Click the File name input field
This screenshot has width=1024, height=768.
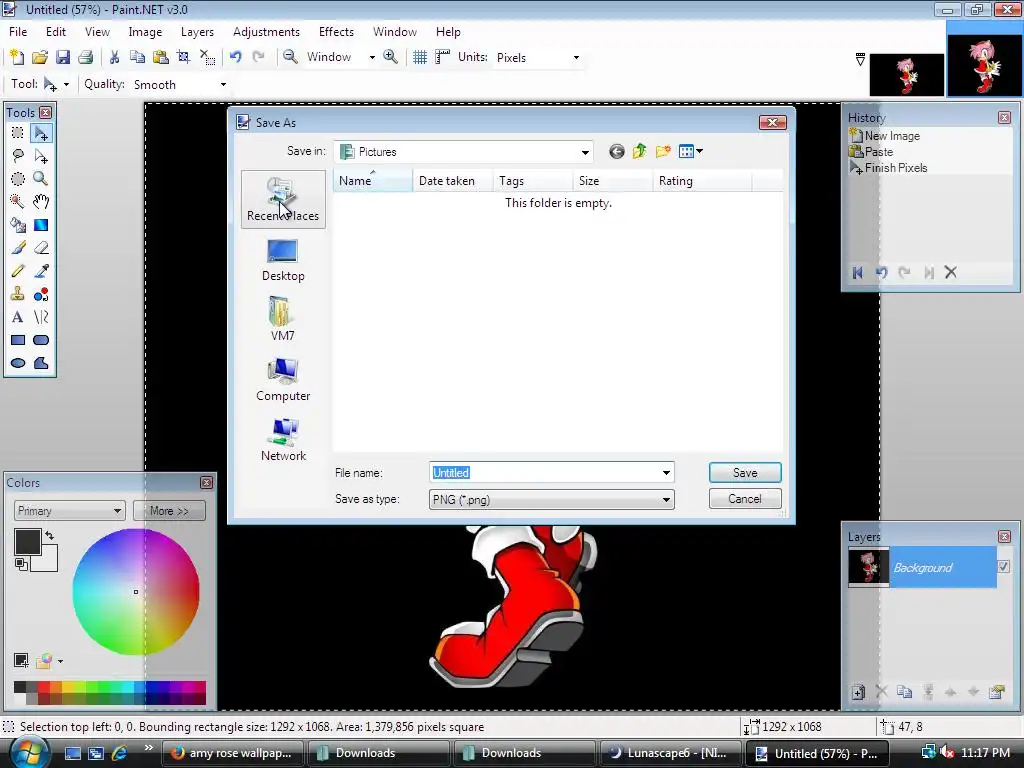coord(544,473)
